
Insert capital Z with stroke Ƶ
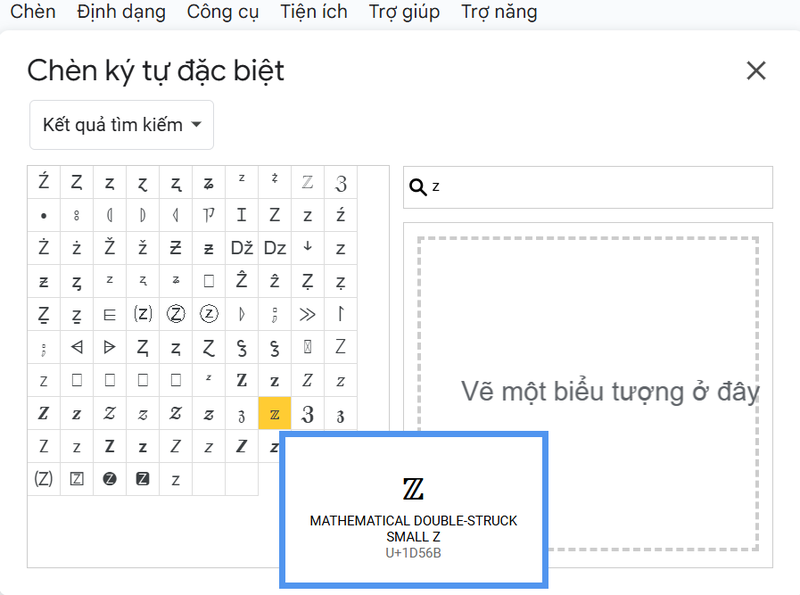coord(176,248)
